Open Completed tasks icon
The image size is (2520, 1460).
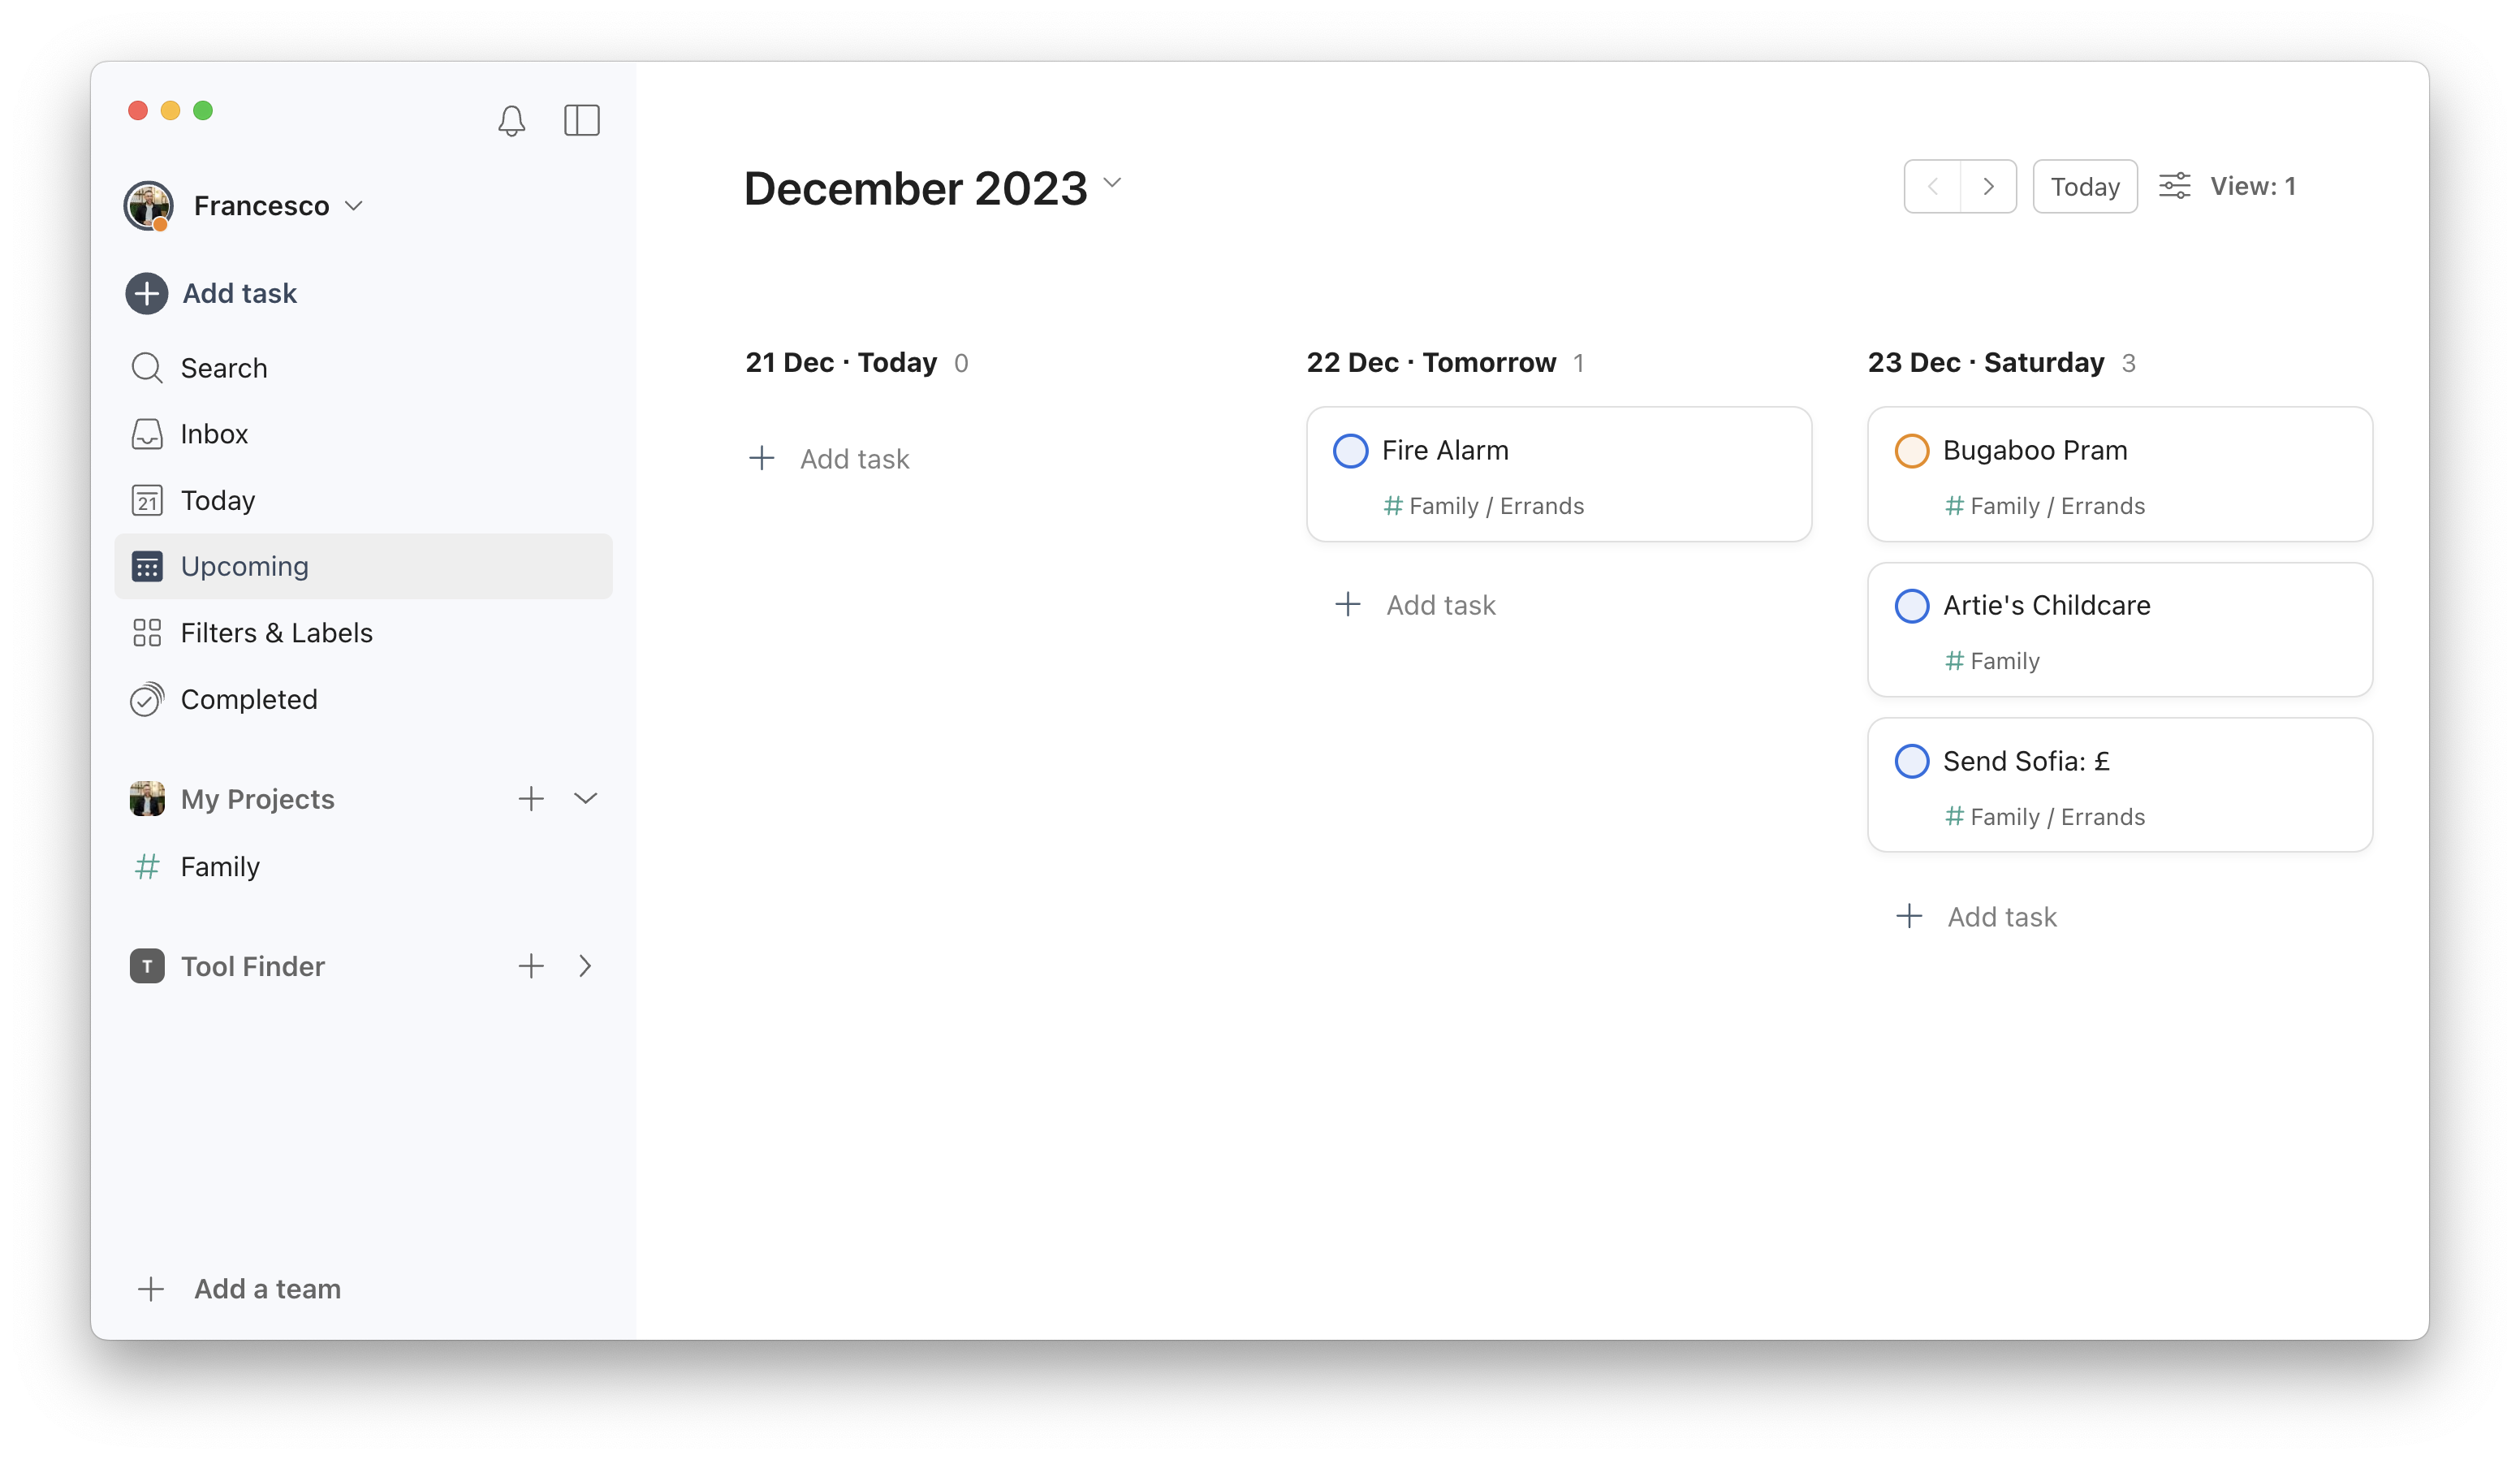coord(146,698)
